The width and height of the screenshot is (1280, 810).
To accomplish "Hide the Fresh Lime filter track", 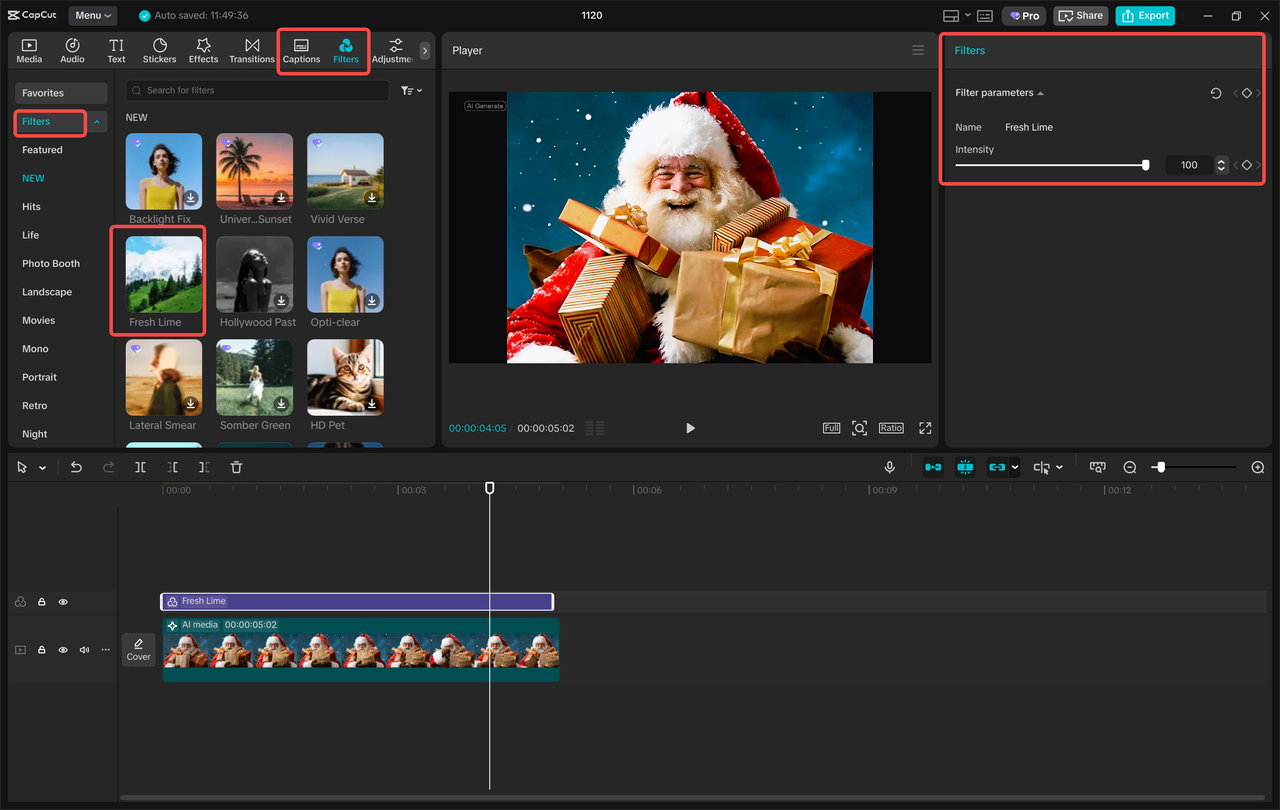I will [x=63, y=601].
